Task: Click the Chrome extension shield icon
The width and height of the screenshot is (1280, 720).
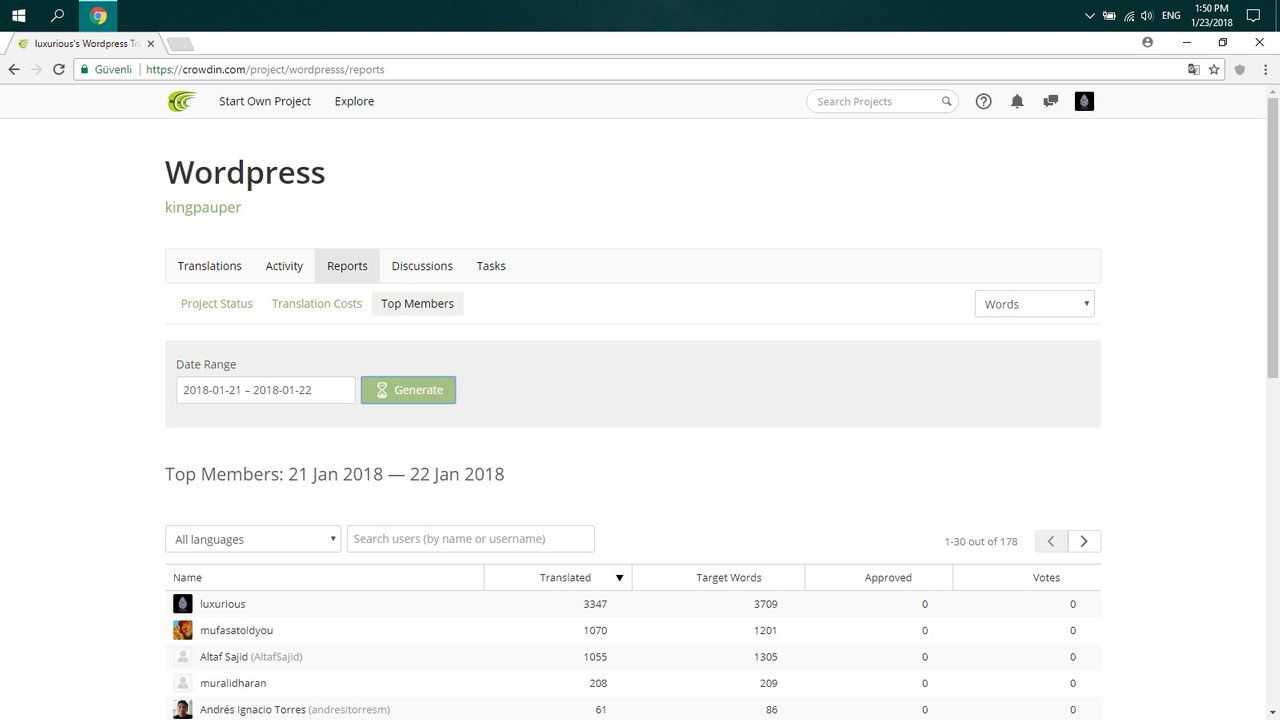Action: coord(1240,69)
